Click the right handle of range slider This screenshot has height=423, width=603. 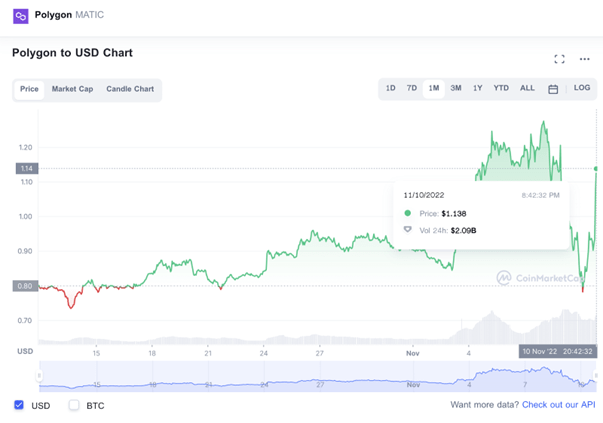(596, 375)
